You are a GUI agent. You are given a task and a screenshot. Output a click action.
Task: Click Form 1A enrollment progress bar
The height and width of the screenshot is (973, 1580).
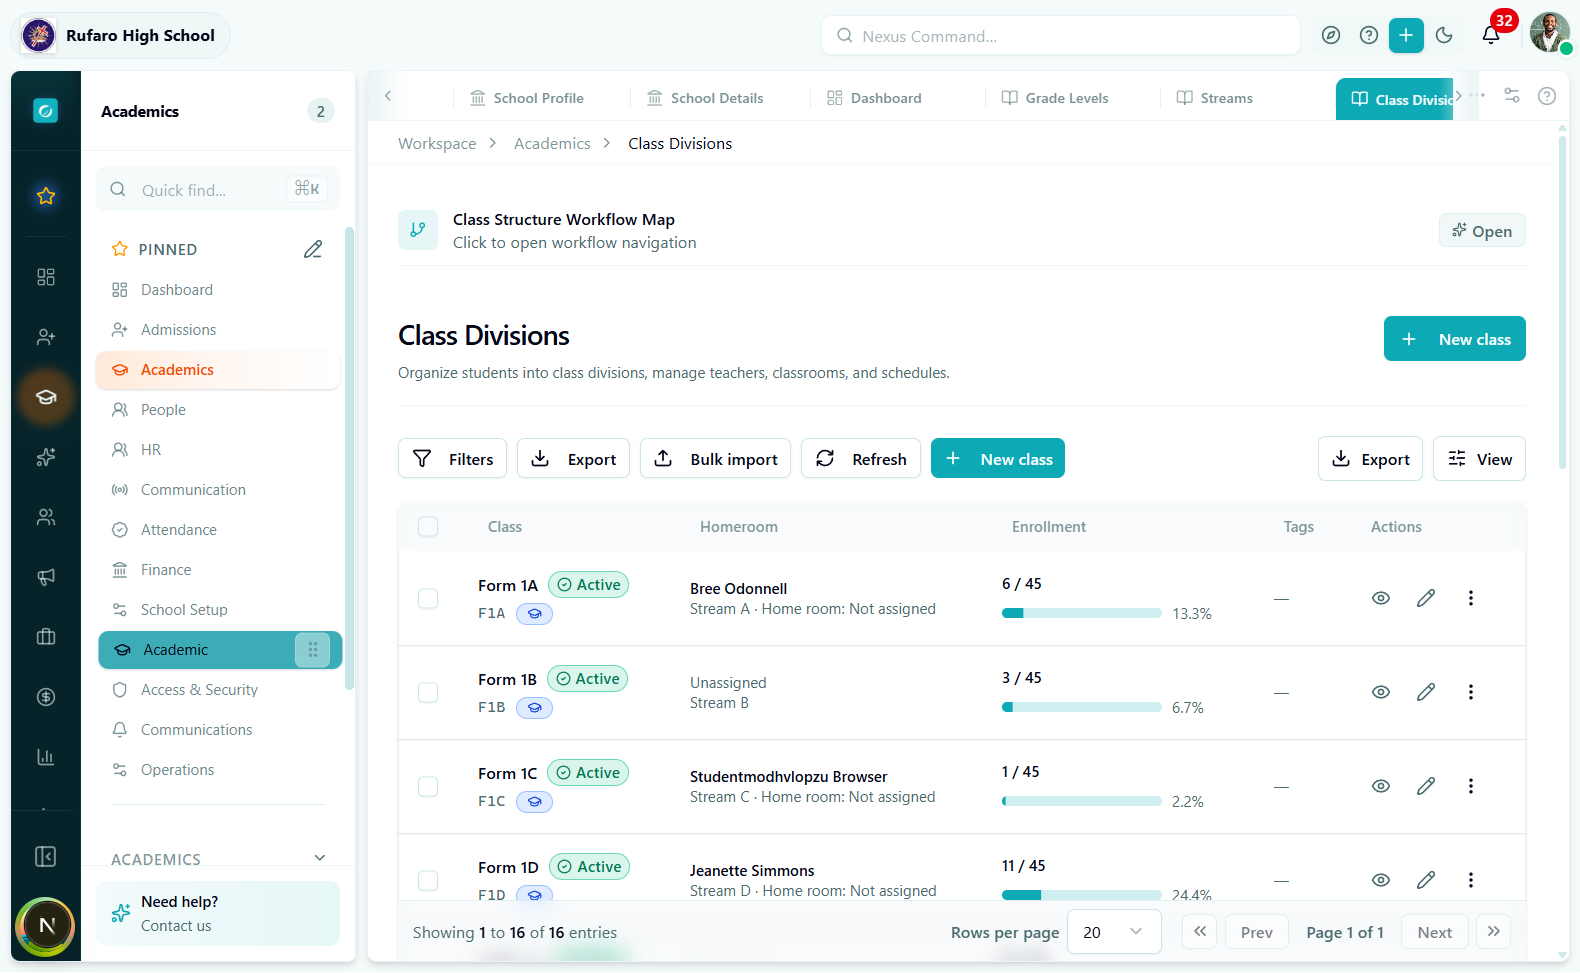pos(1081,614)
